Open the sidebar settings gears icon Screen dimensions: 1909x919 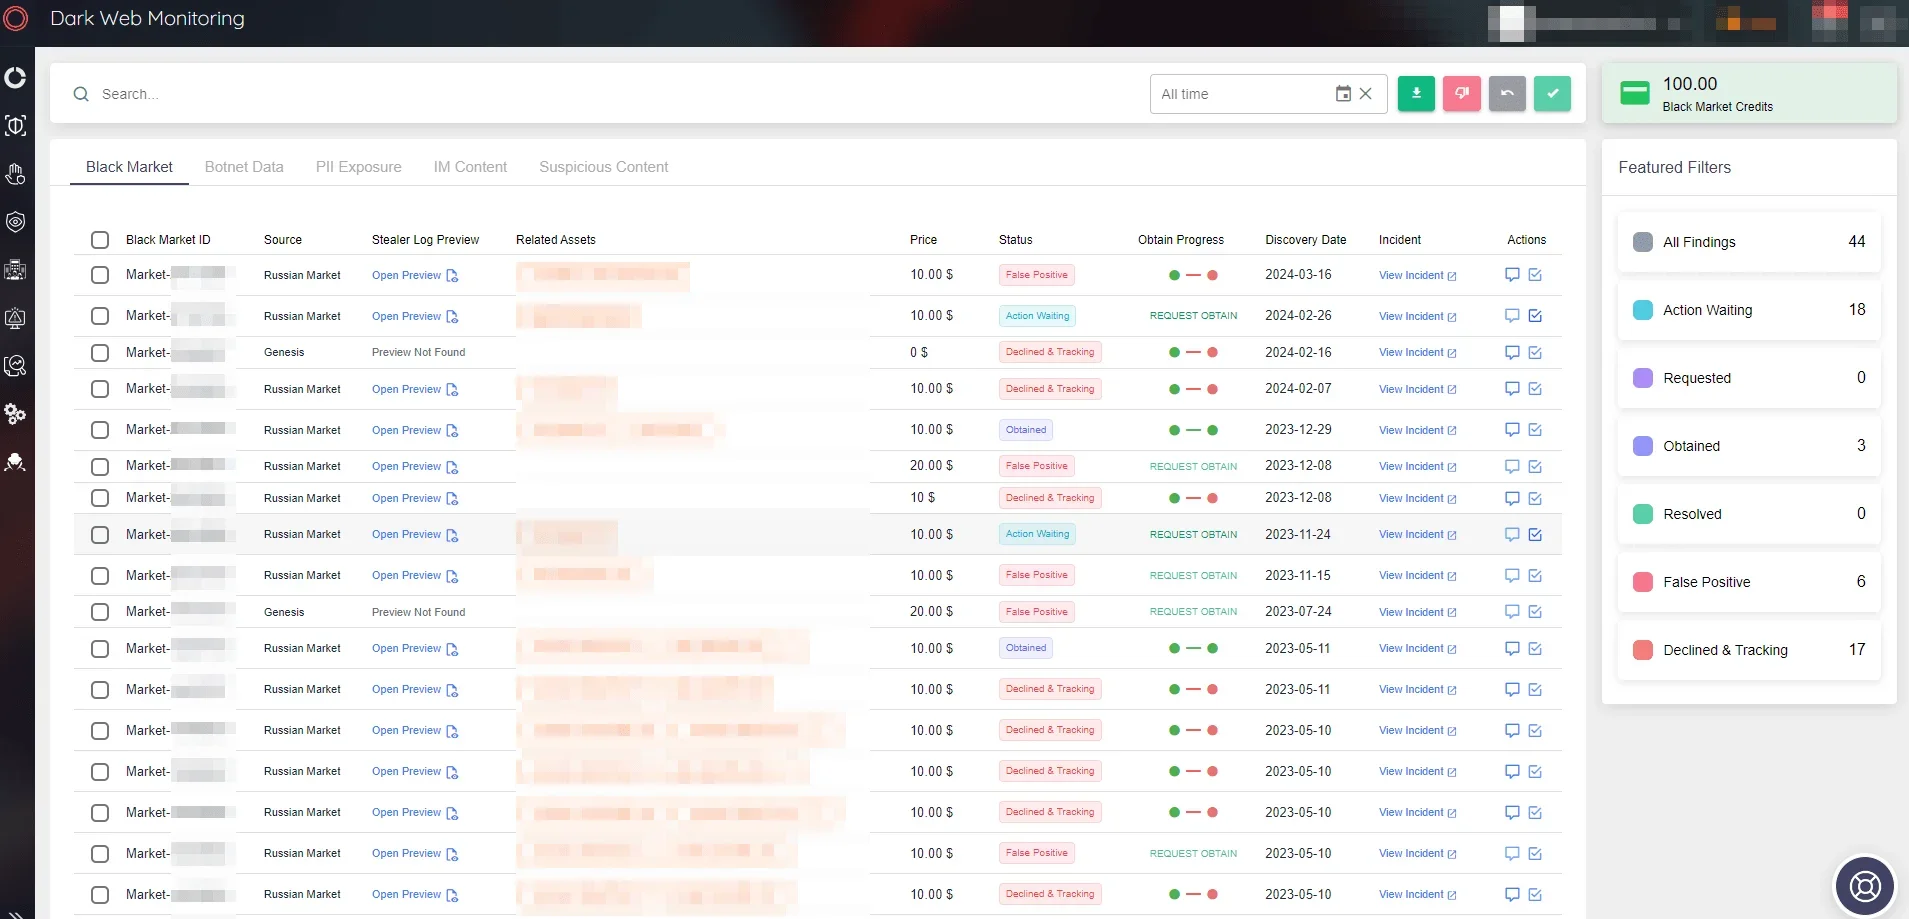pyautogui.click(x=16, y=414)
